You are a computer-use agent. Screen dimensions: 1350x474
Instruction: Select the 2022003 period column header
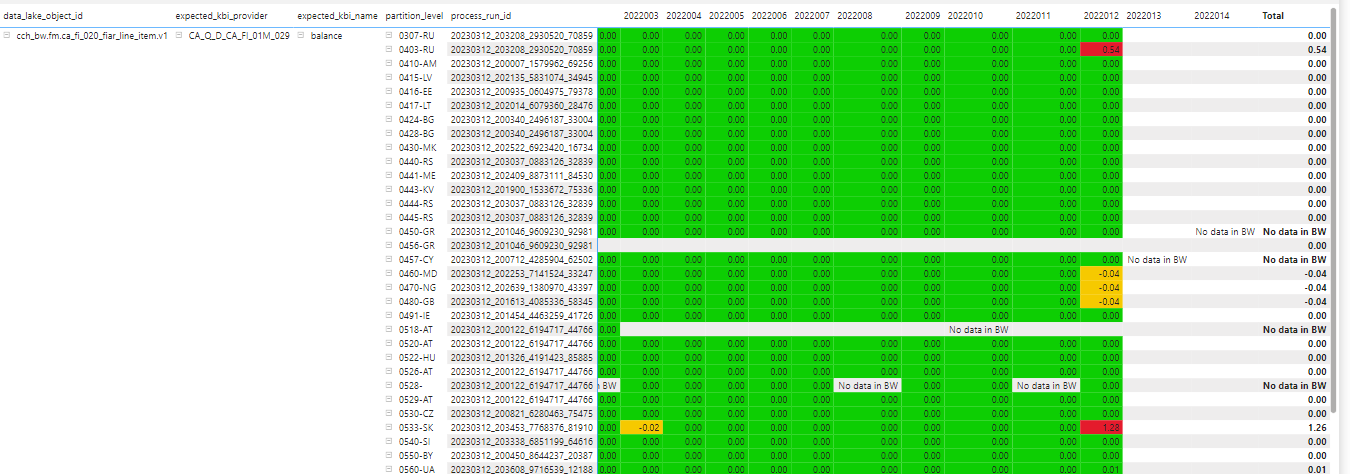pos(641,17)
